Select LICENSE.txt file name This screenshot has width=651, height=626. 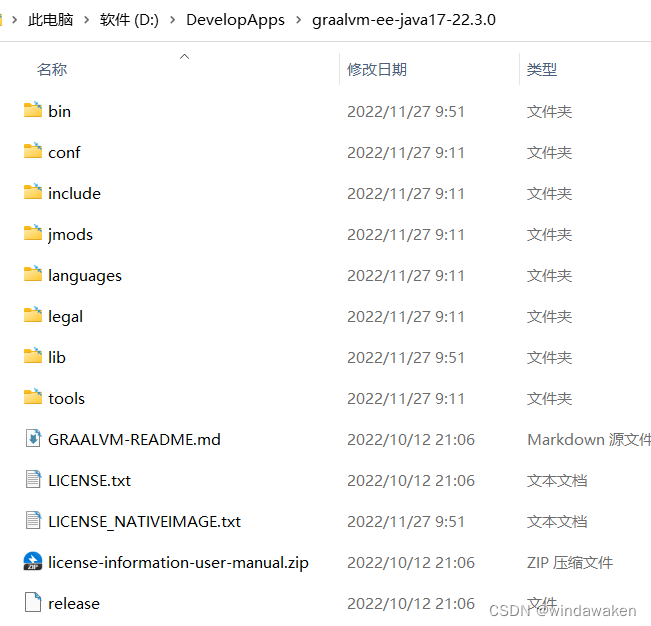(x=89, y=481)
